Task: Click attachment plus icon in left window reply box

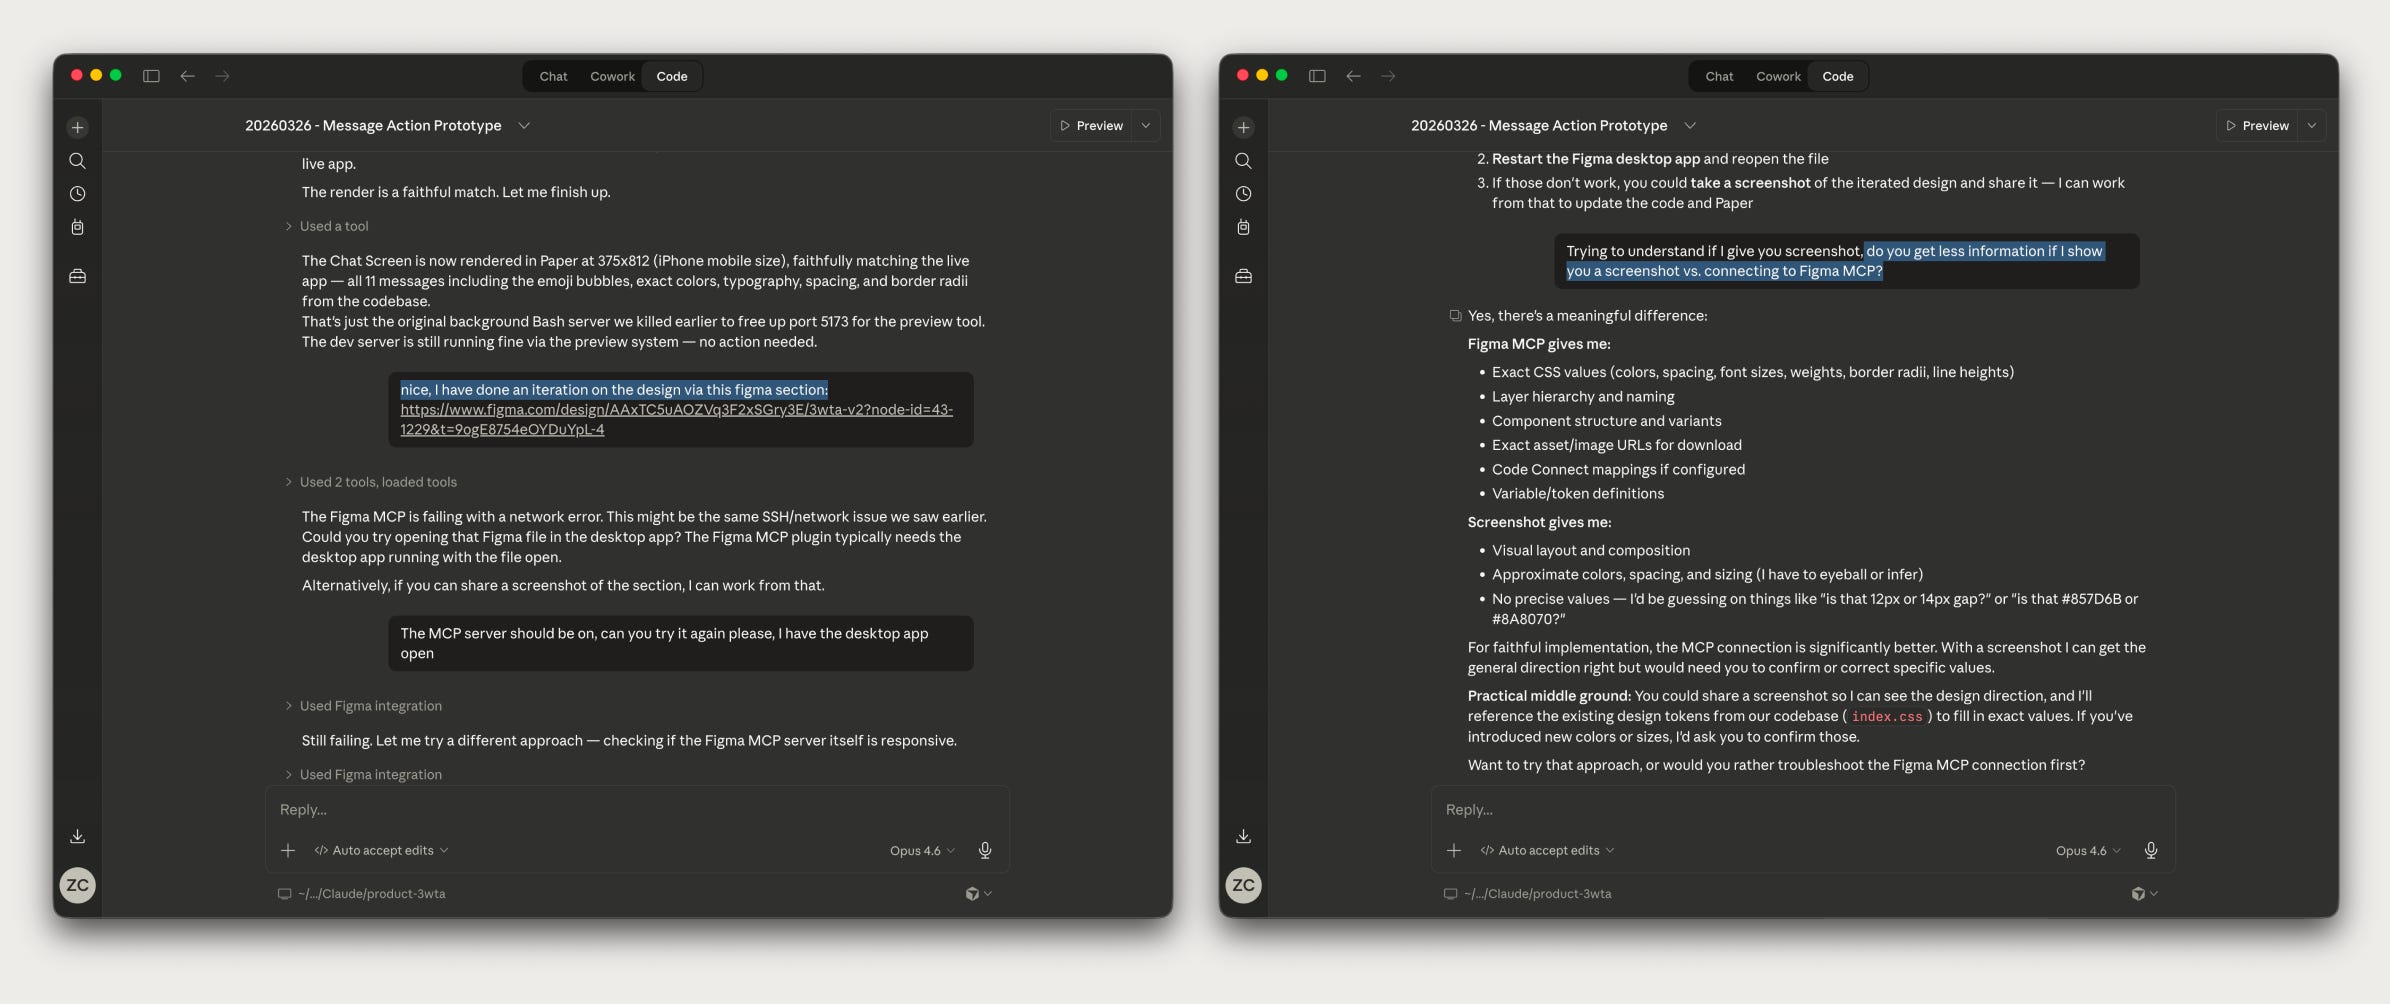Action: 288,850
